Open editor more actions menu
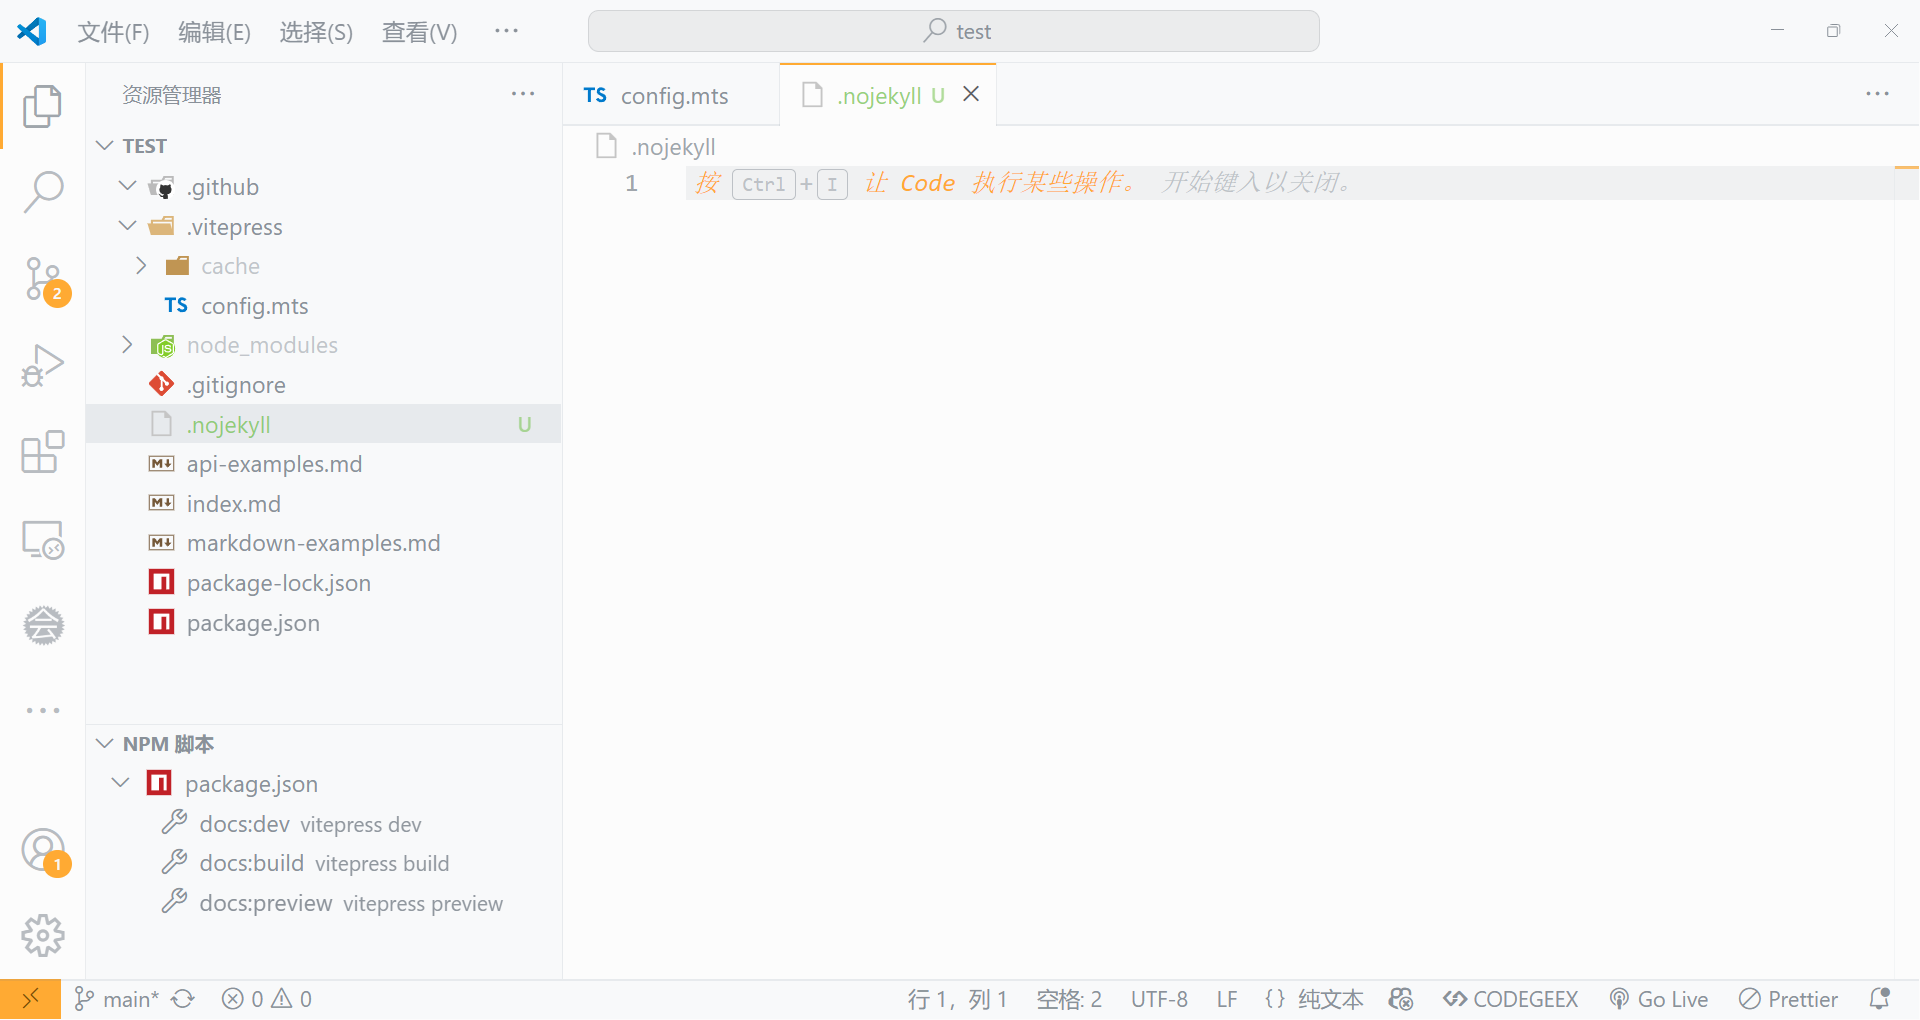Viewport: 1920px width, 1020px height. (1877, 94)
